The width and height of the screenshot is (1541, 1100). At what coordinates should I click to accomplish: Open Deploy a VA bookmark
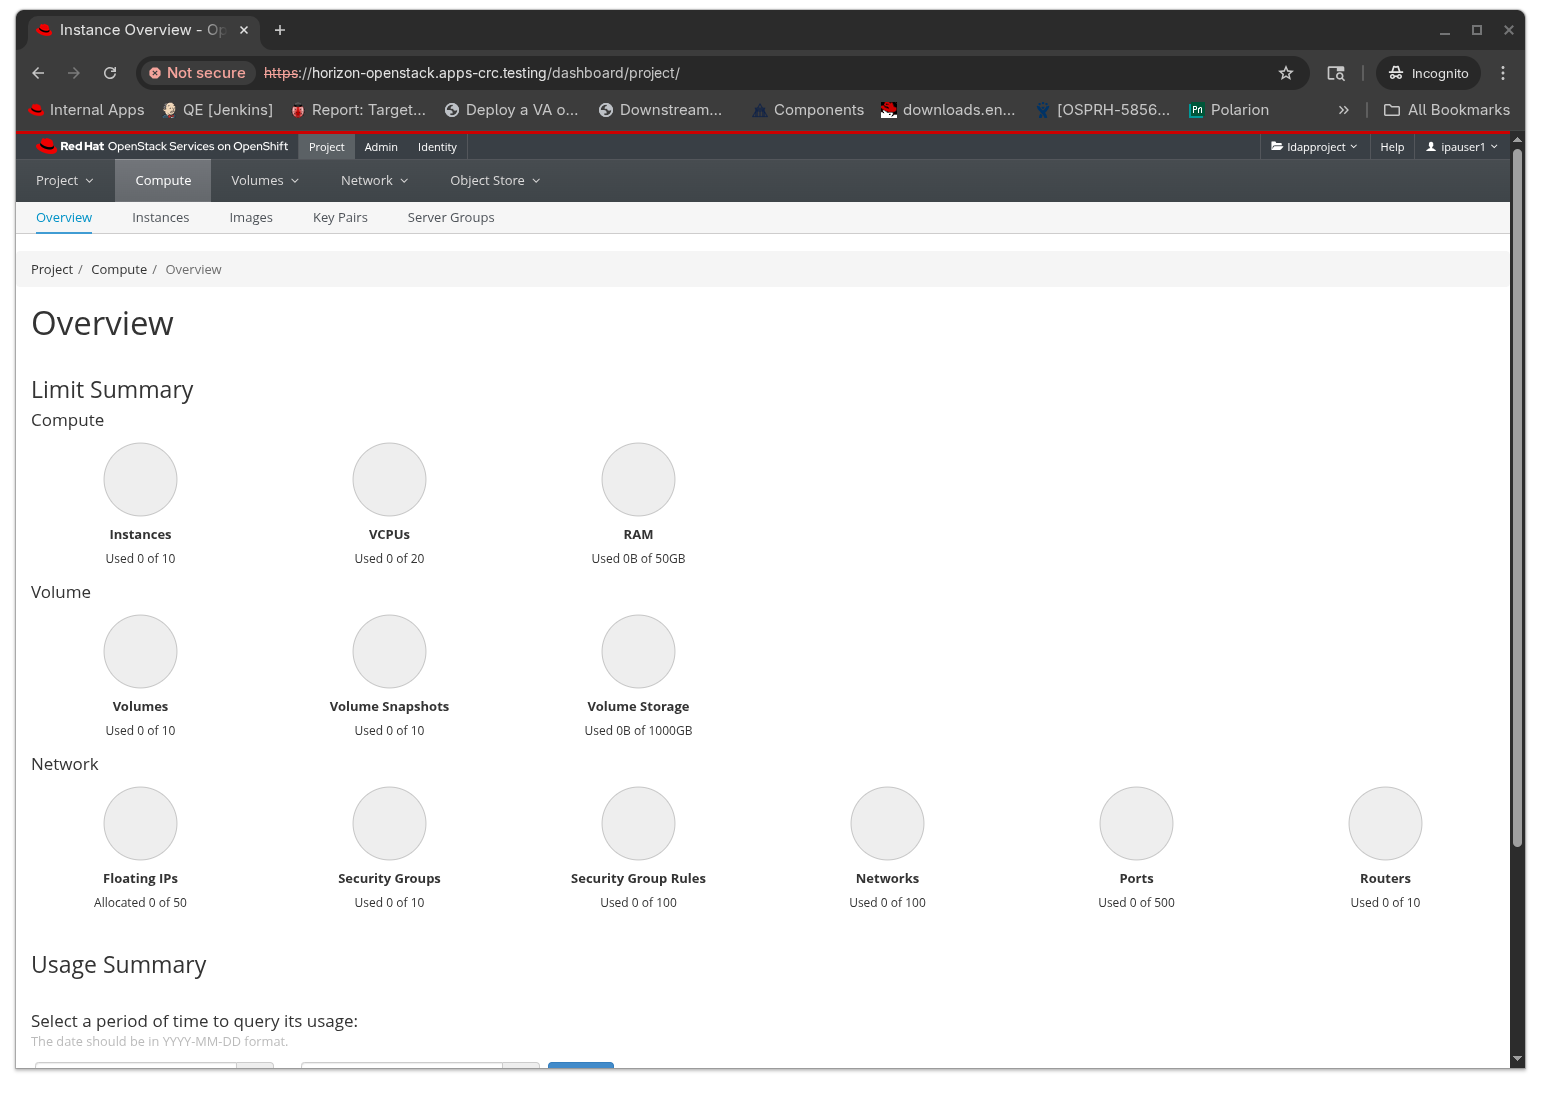(x=512, y=110)
